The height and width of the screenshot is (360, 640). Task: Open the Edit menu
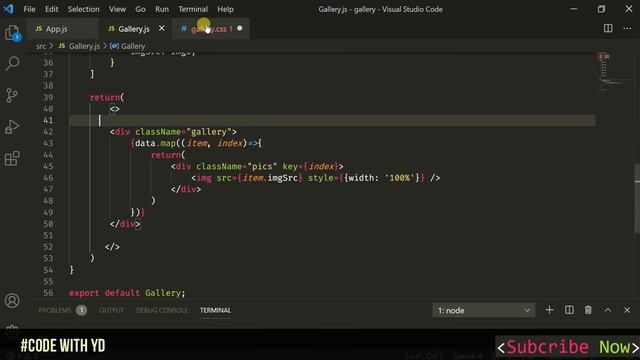coord(51,9)
